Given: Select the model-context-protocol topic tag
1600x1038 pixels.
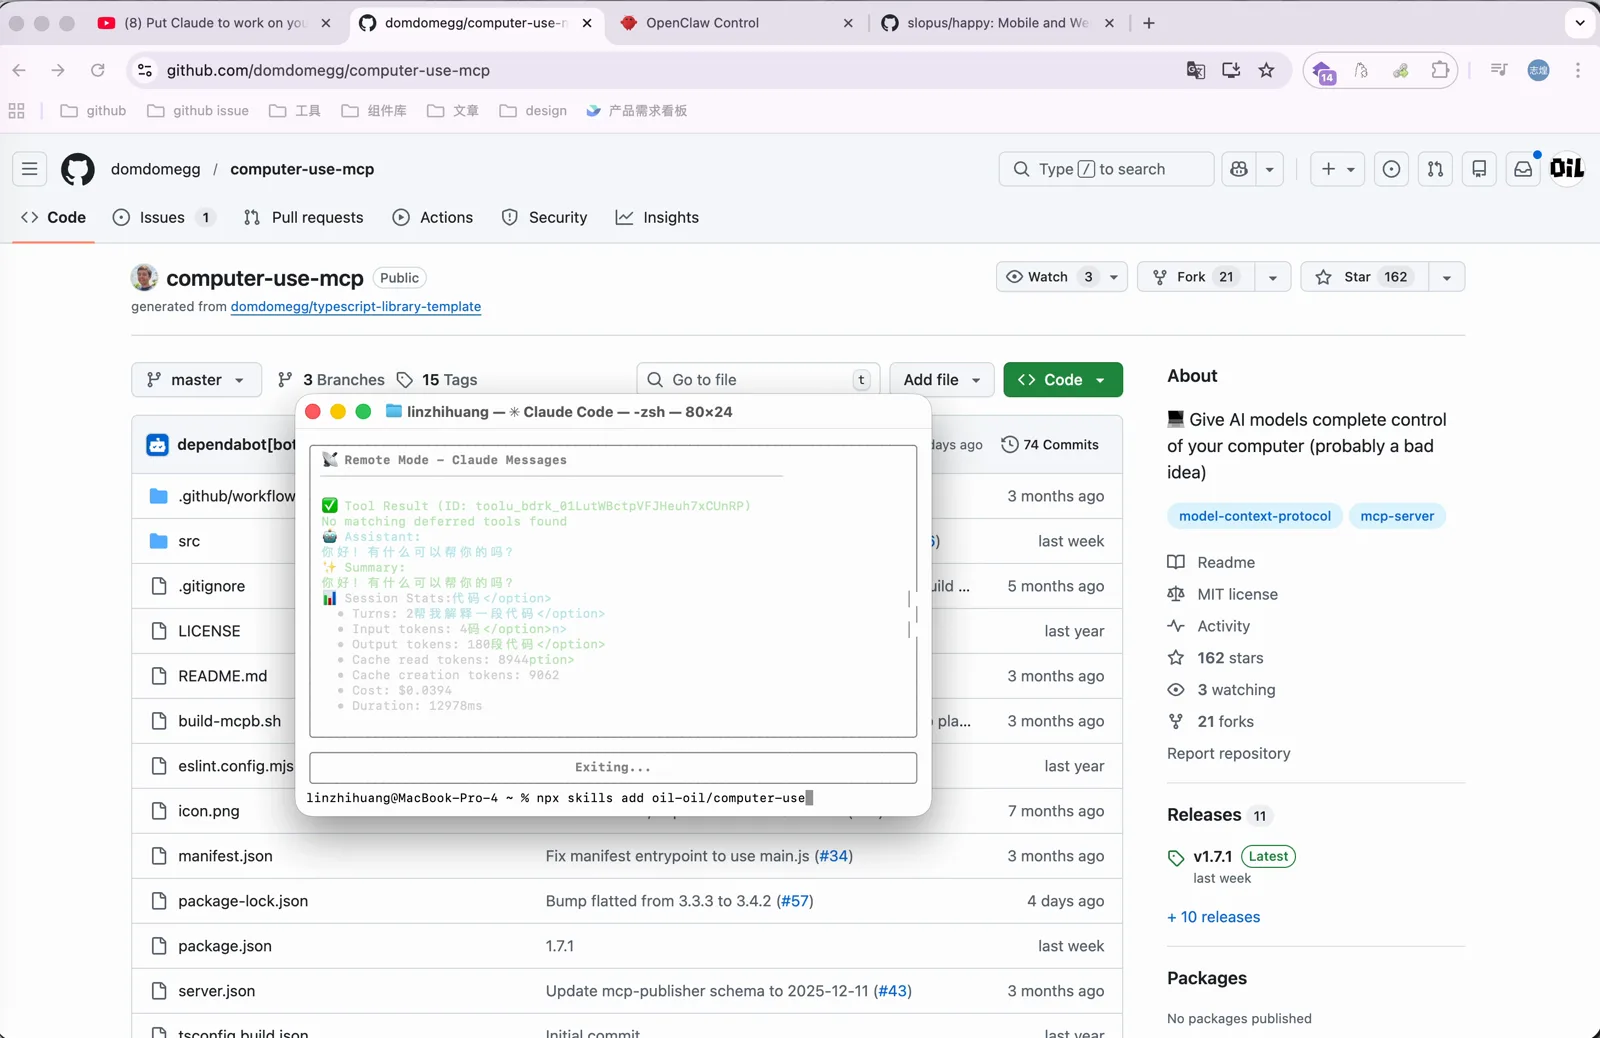Looking at the screenshot, I should coord(1255,516).
